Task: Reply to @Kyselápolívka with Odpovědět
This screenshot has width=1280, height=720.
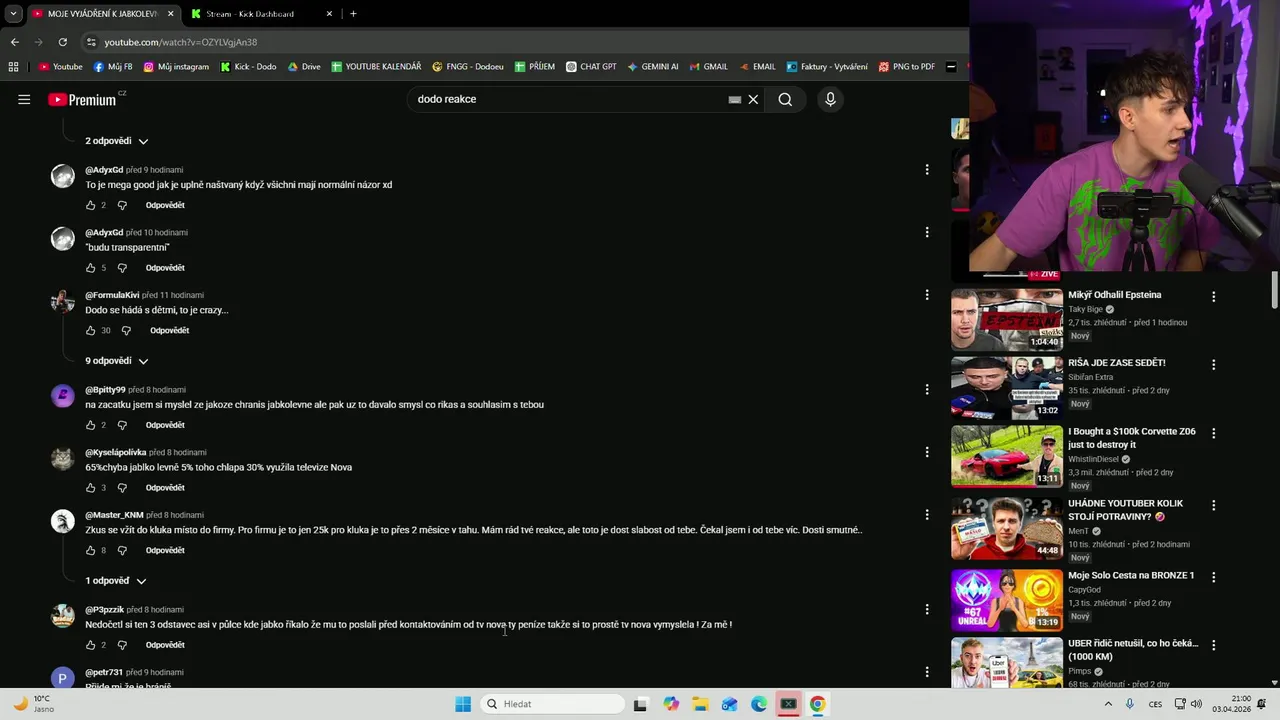Action: [165, 488]
